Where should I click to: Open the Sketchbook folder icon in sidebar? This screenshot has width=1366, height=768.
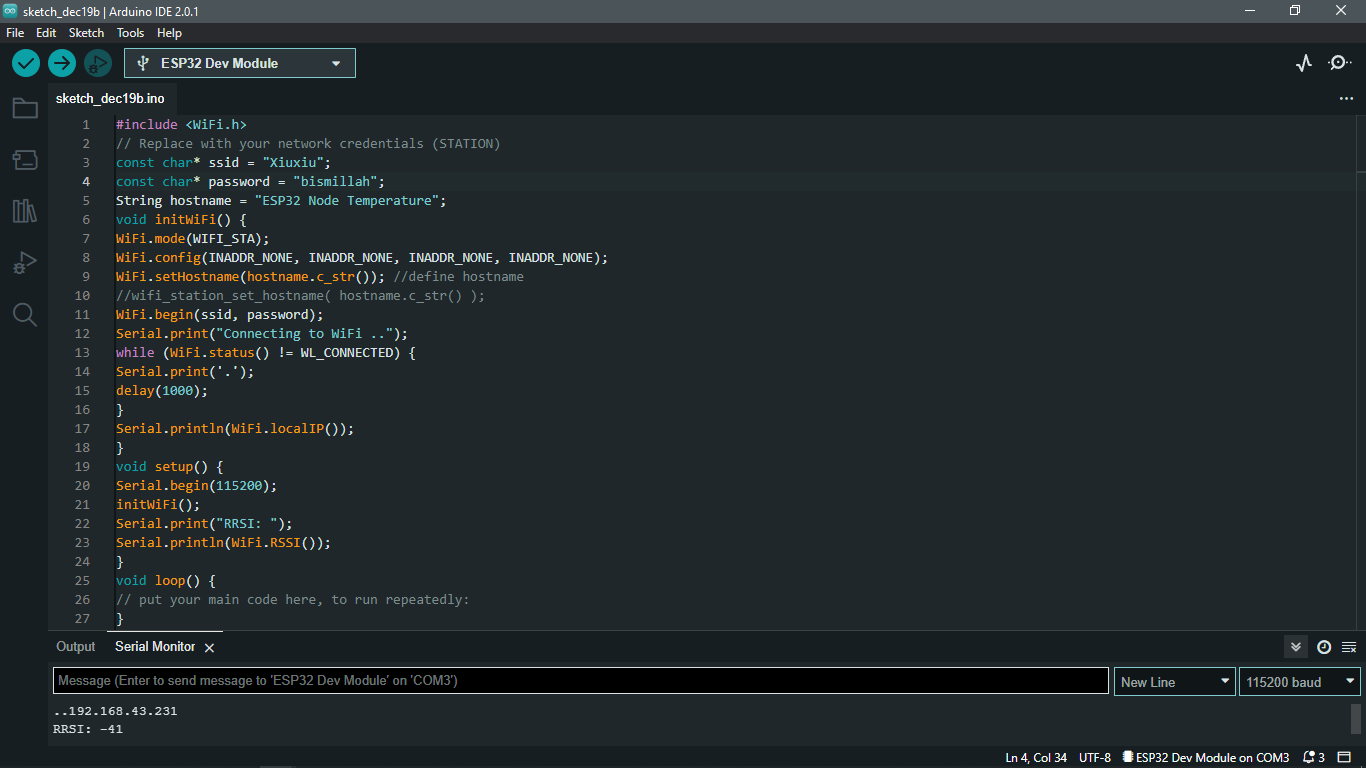(x=24, y=108)
